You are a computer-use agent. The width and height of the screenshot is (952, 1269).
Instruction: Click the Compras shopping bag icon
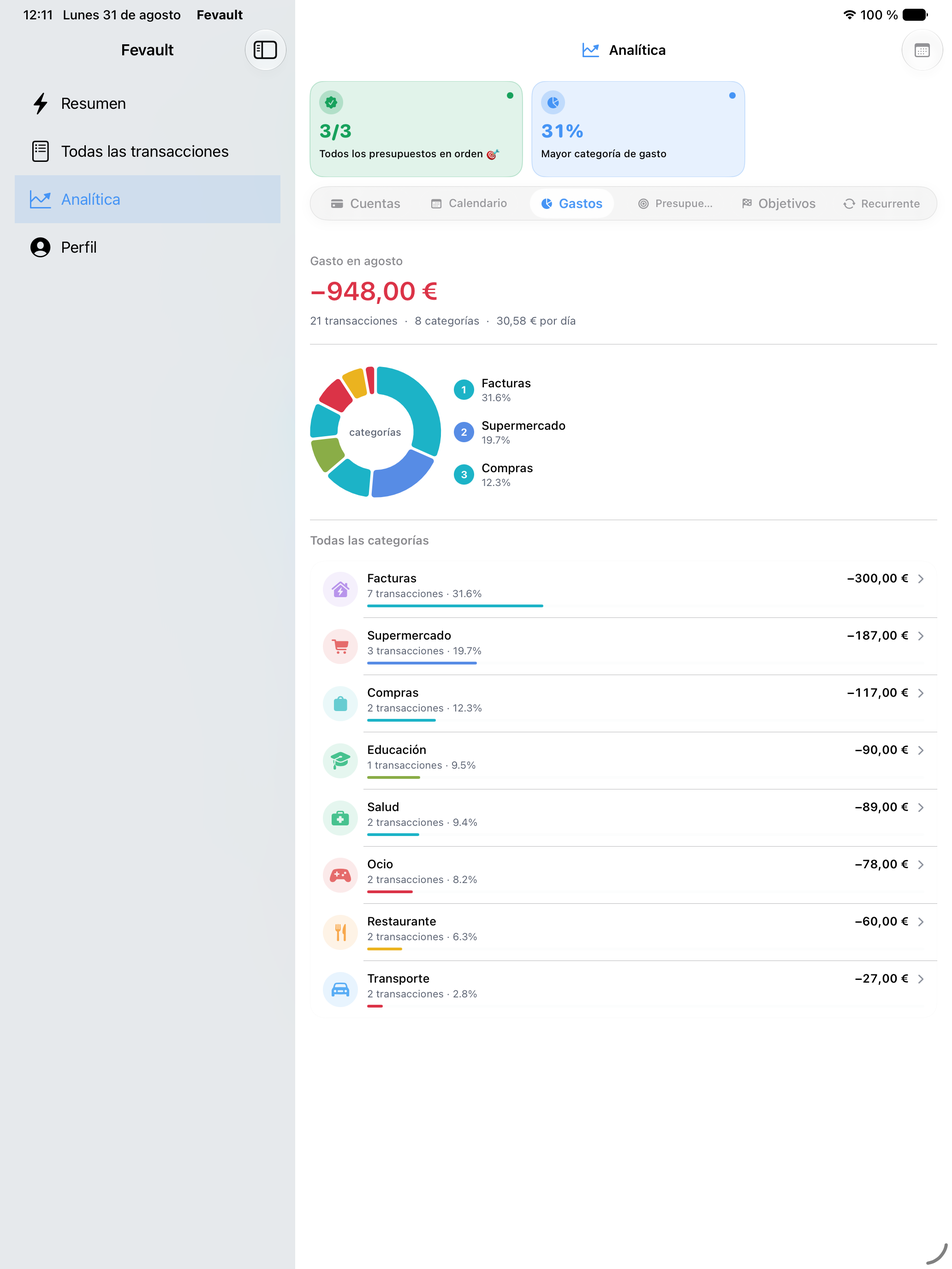pos(340,703)
